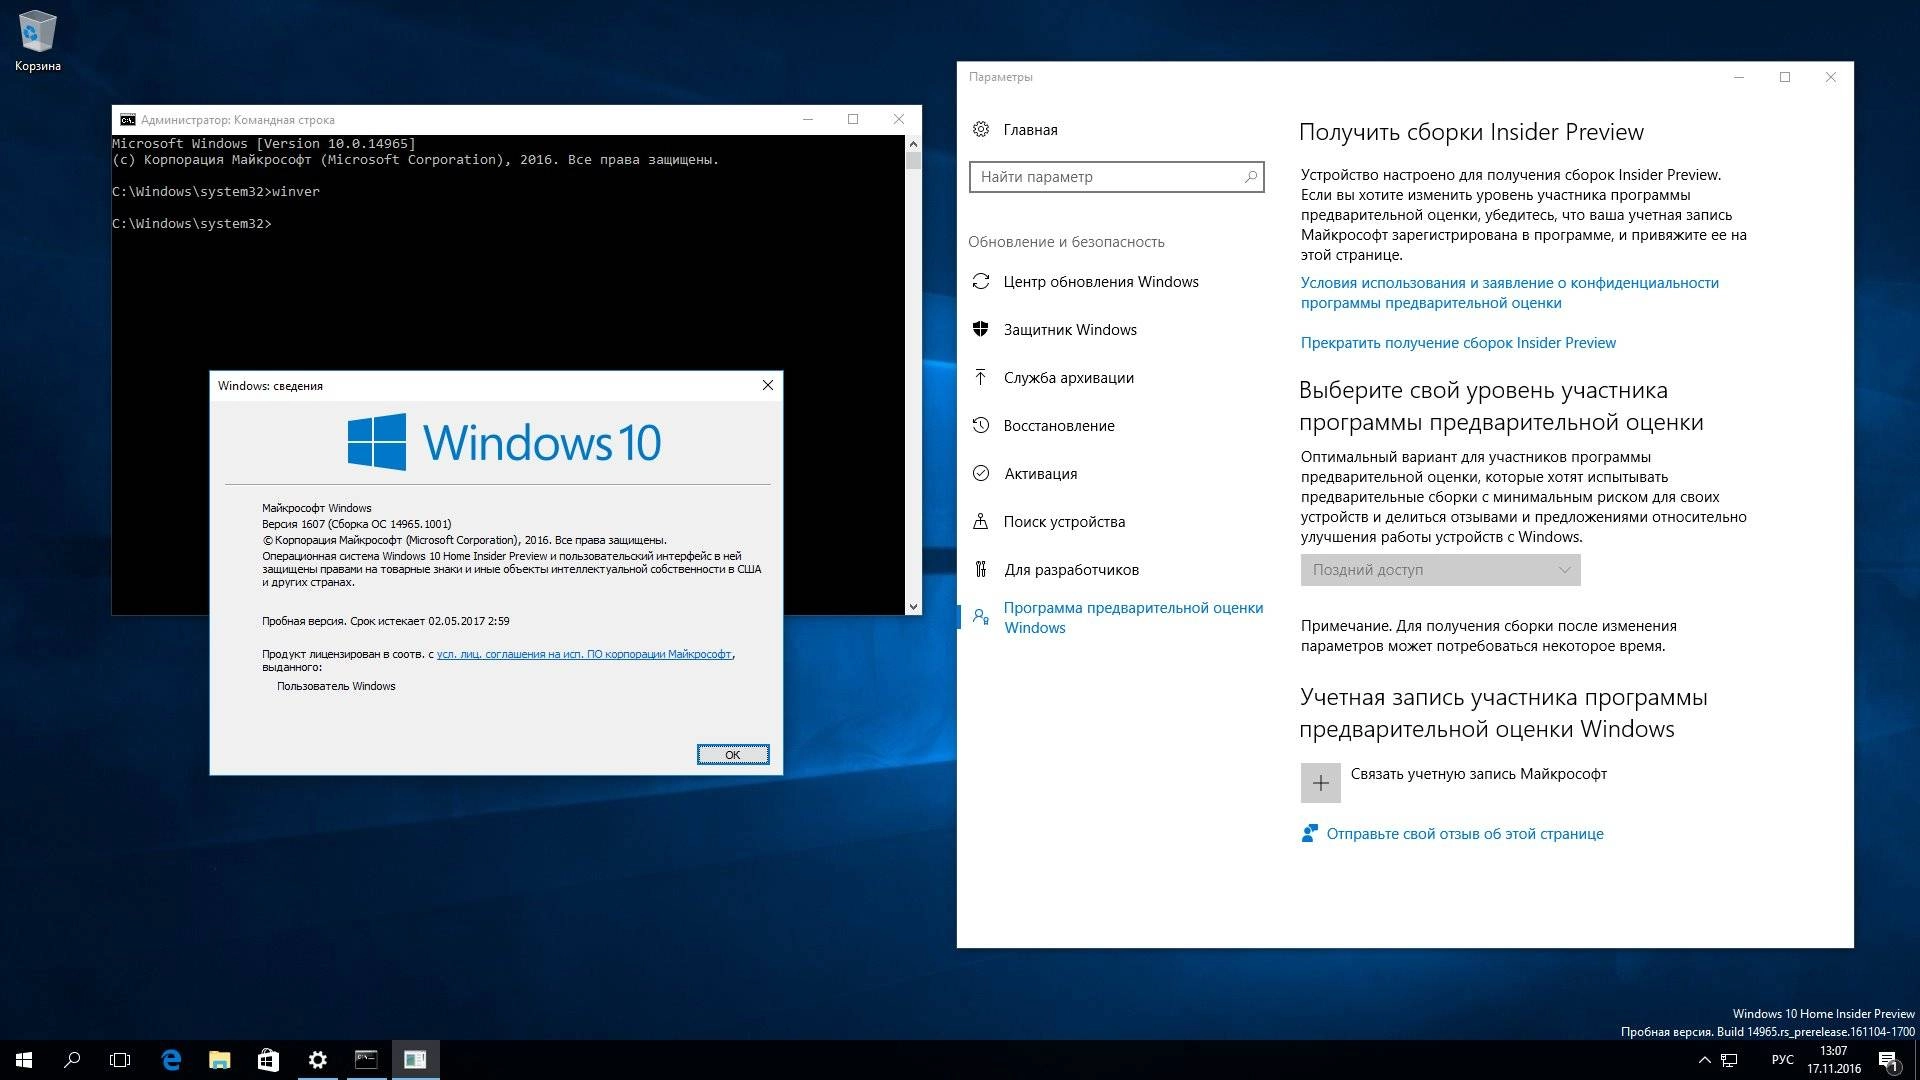Image resolution: width=1920 pixels, height=1080 pixels.
Task: Click the Insider program person icon in sidebar
Action: click(981, 617)
